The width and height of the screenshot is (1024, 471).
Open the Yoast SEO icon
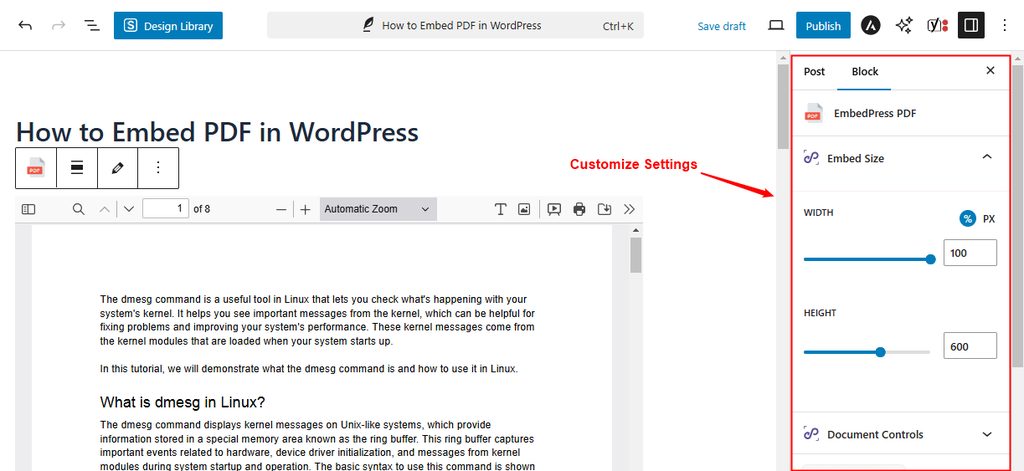point(938,25)
